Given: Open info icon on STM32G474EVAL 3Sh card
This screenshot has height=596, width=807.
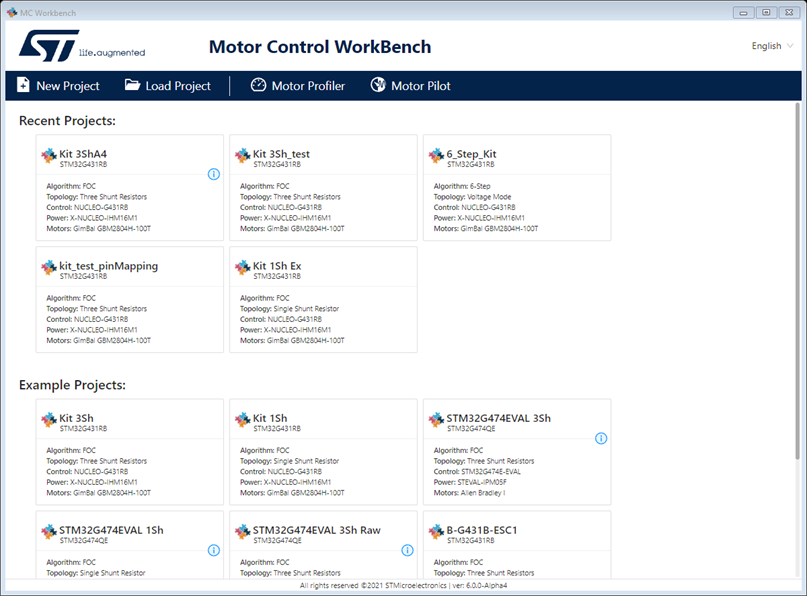Looking at the screenshot, I should [601, 438].
